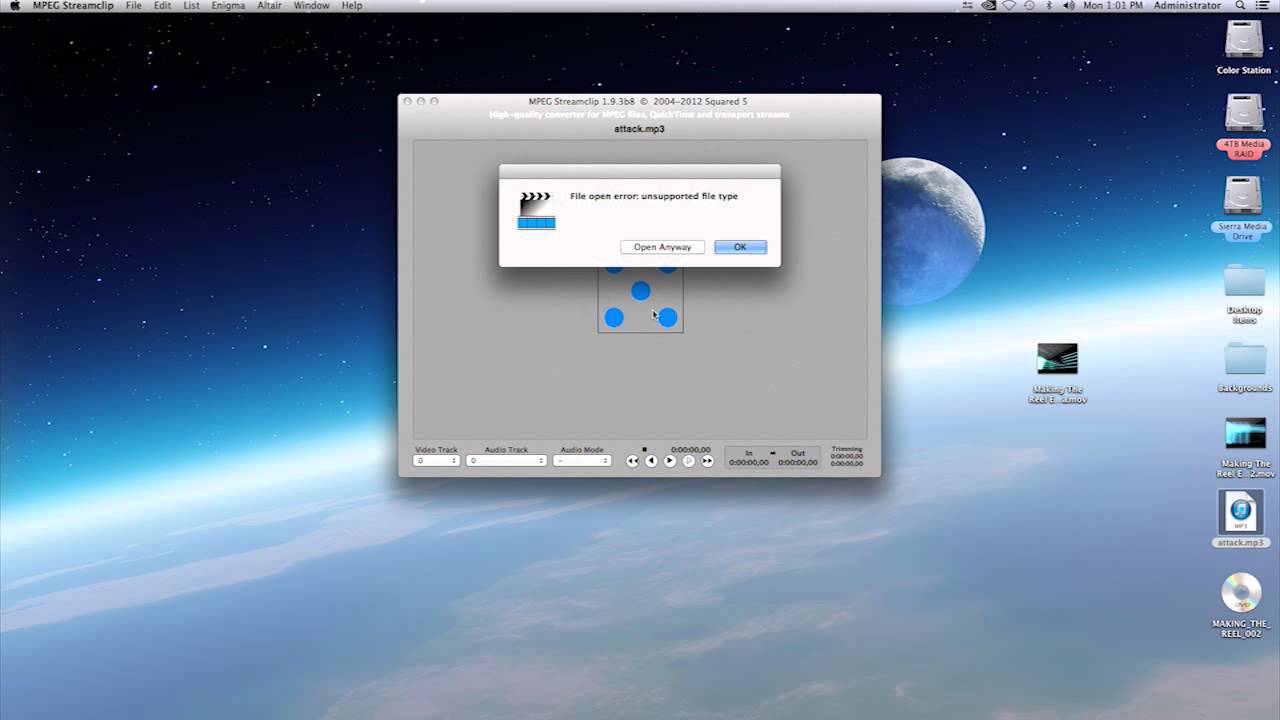Click the Administrator user menu

click(1187, 6)
